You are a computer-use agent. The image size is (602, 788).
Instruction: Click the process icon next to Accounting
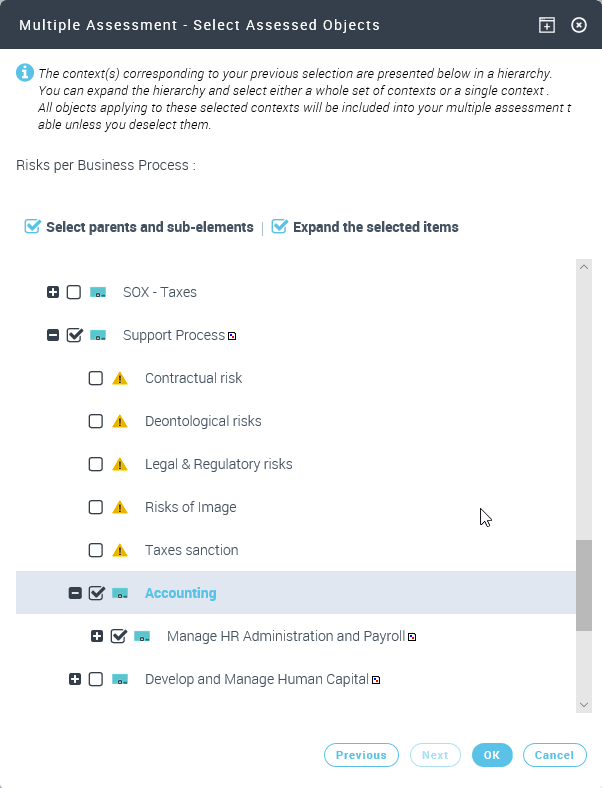120,593
